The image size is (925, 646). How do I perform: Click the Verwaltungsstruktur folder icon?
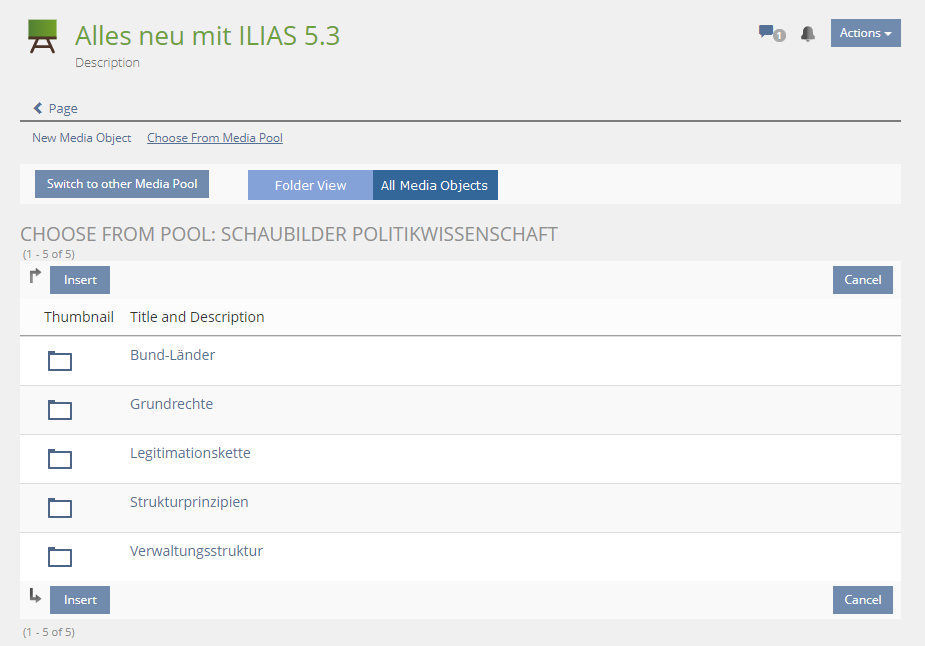[60, 557]
